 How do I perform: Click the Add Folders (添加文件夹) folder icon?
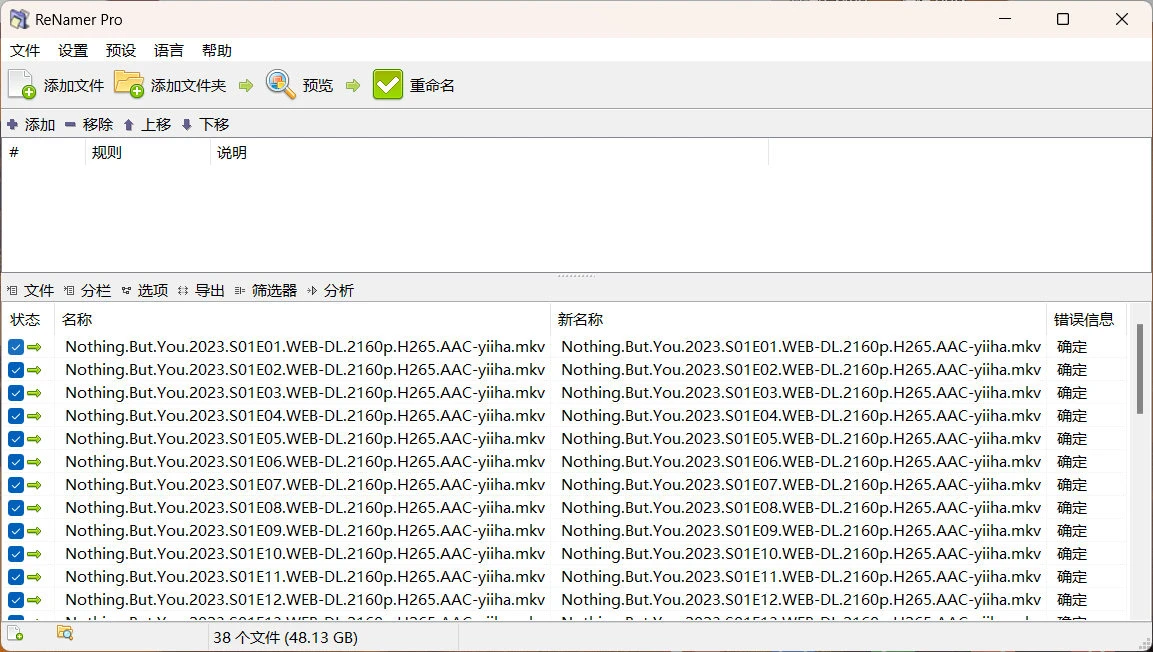coord(129,85)
